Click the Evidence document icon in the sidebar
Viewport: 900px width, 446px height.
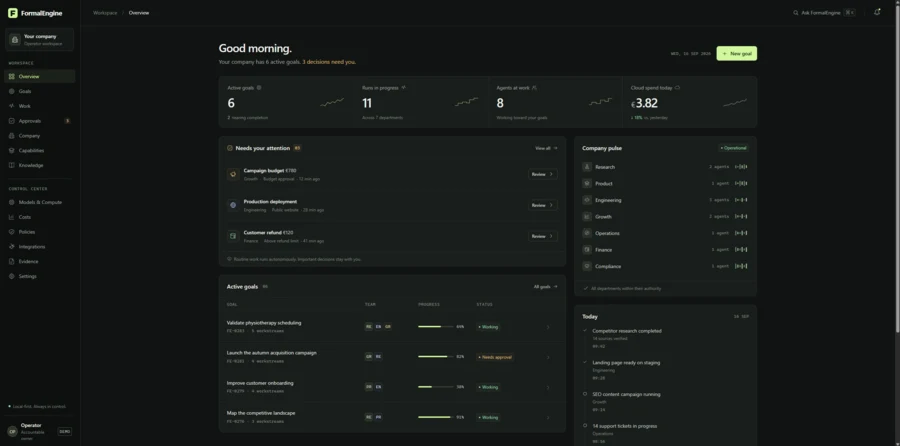coord(12,262)
